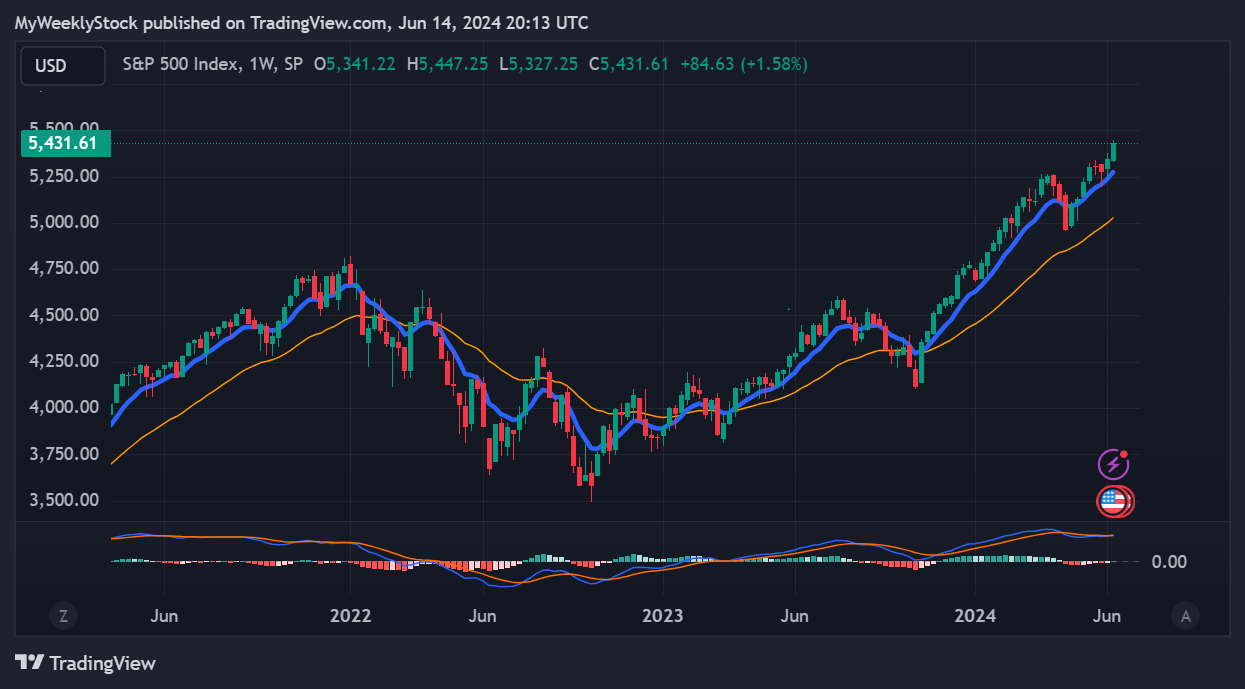The width and height of the screenshot is (1245, 689).
Task: Click the high value H5,447.25
Action: (448, 64)
